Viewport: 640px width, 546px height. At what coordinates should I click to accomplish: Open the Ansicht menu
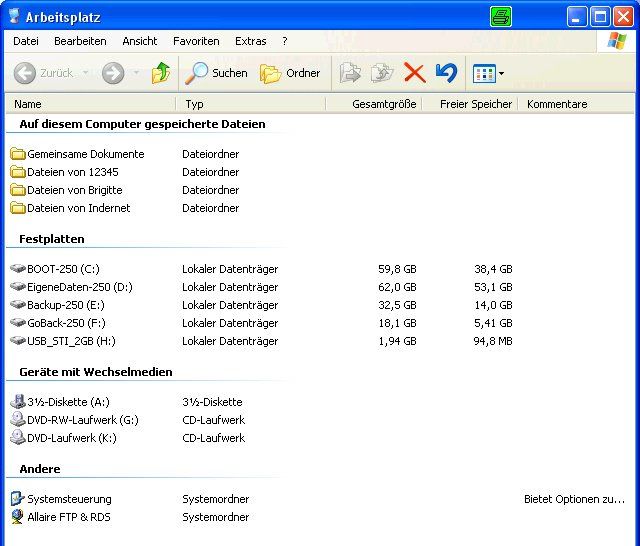tap(140, 41)
